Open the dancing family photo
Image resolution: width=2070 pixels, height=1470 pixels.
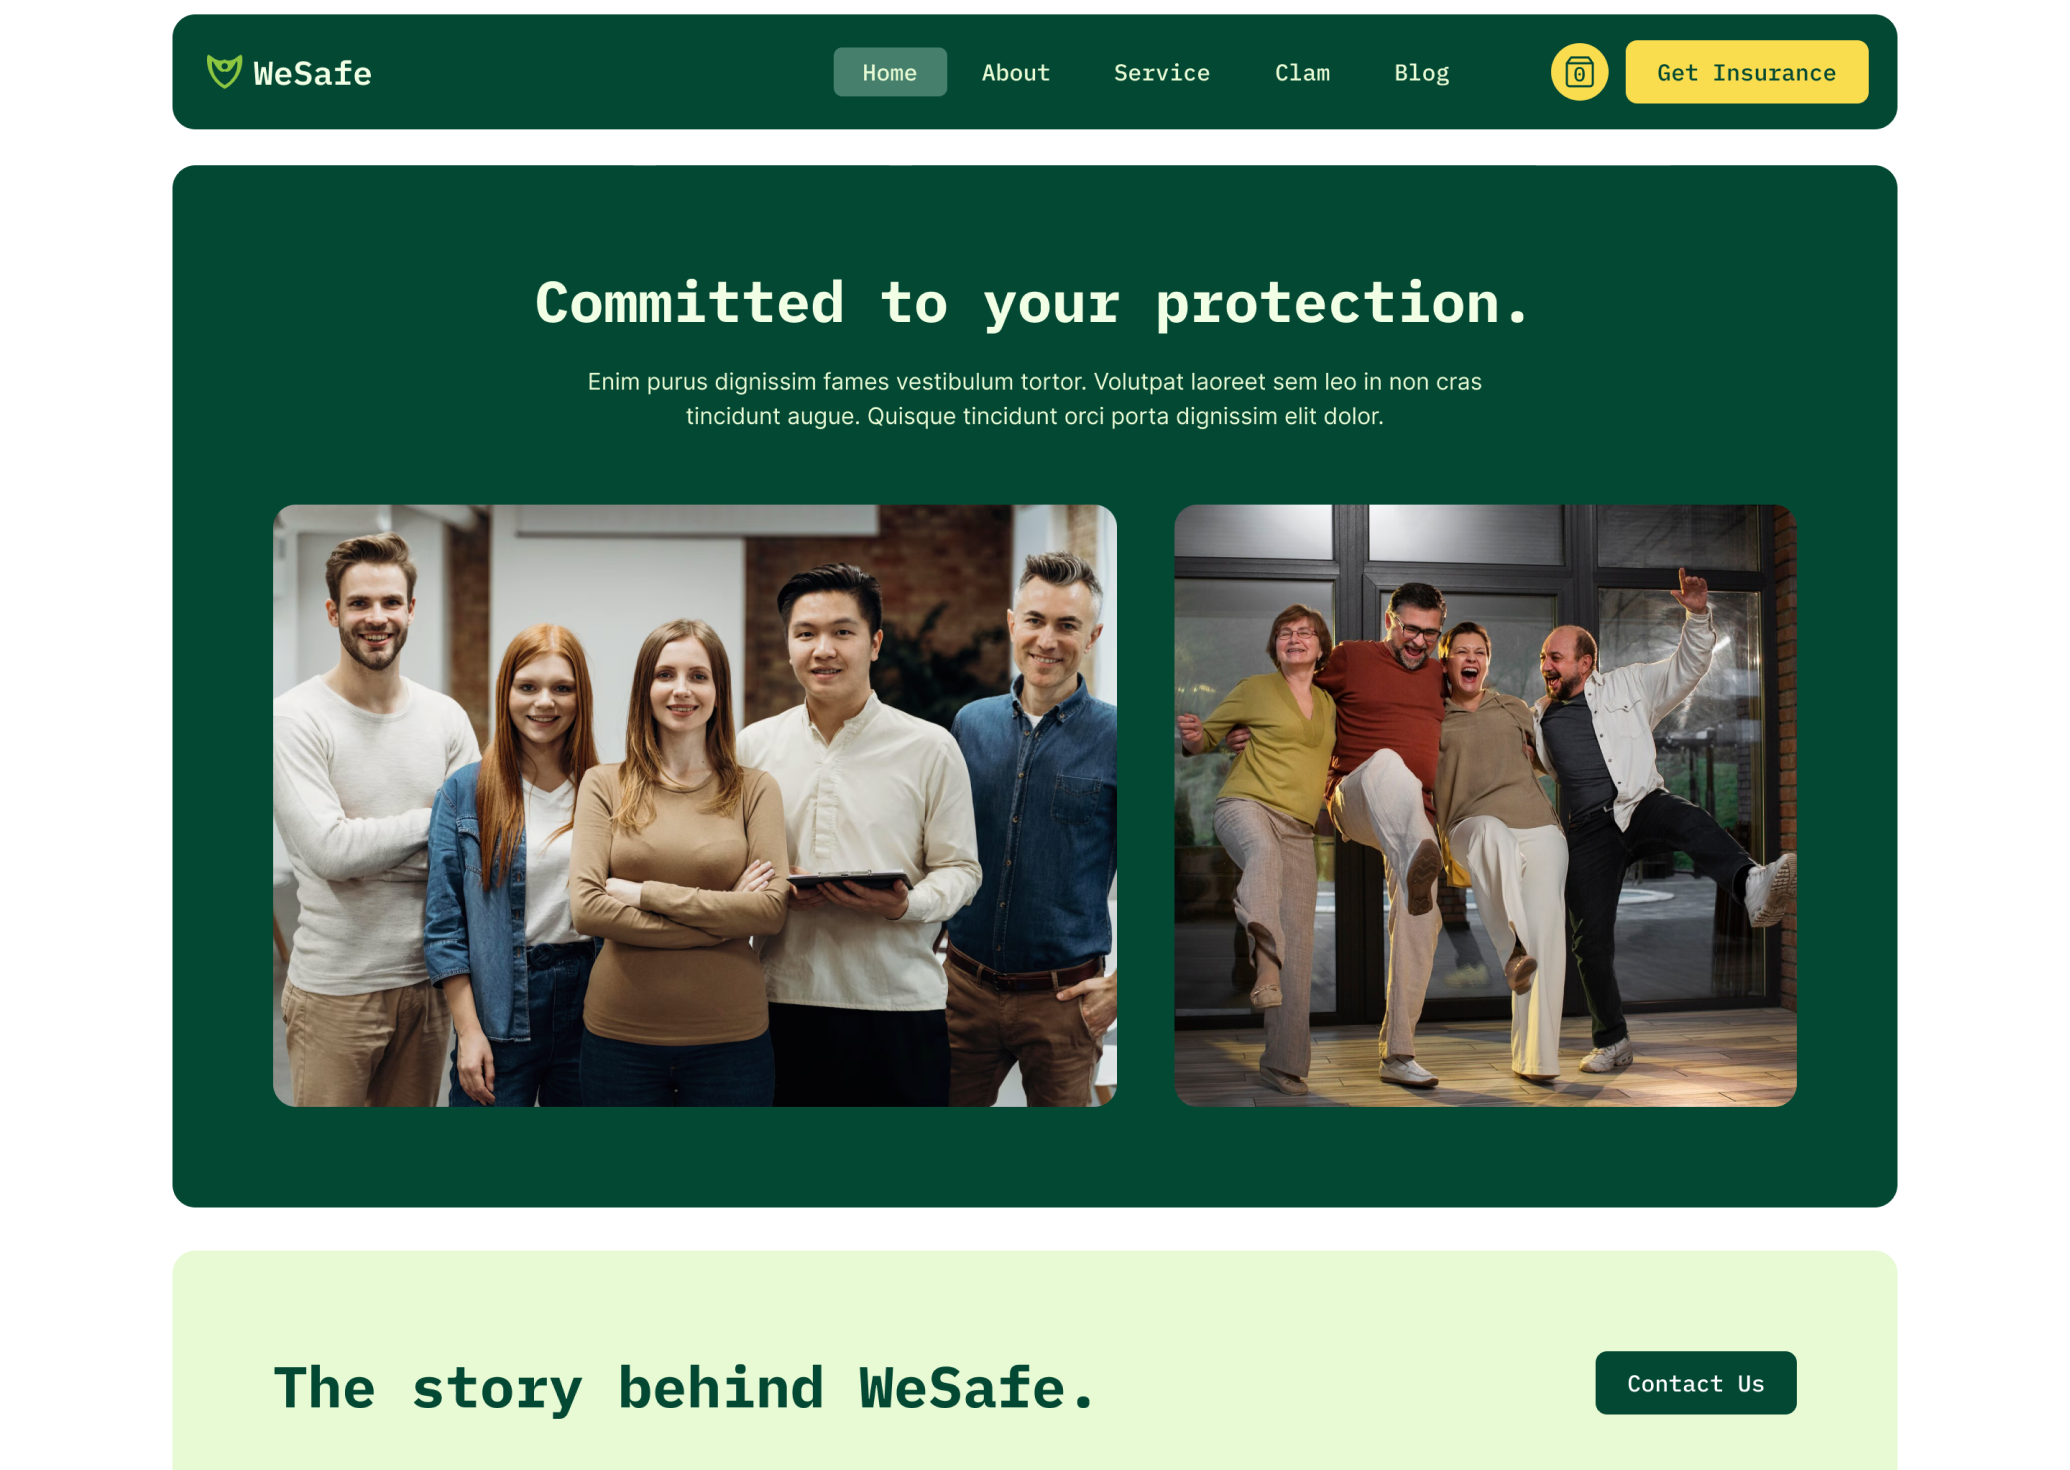(x=1485, y=805)
